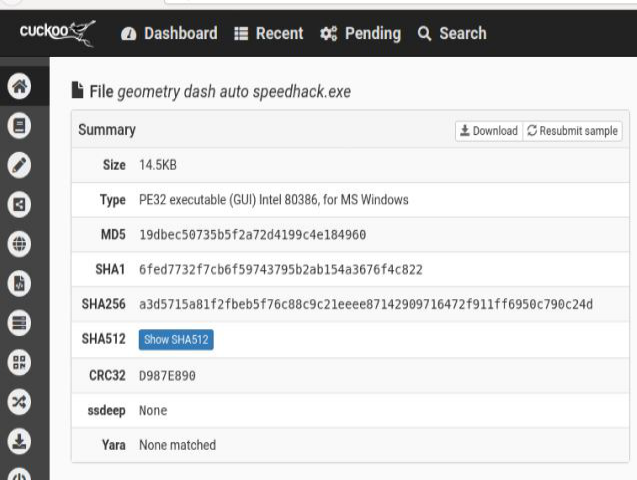
Task: Click the SHA1 row label
Action: (x=110, y=270)
